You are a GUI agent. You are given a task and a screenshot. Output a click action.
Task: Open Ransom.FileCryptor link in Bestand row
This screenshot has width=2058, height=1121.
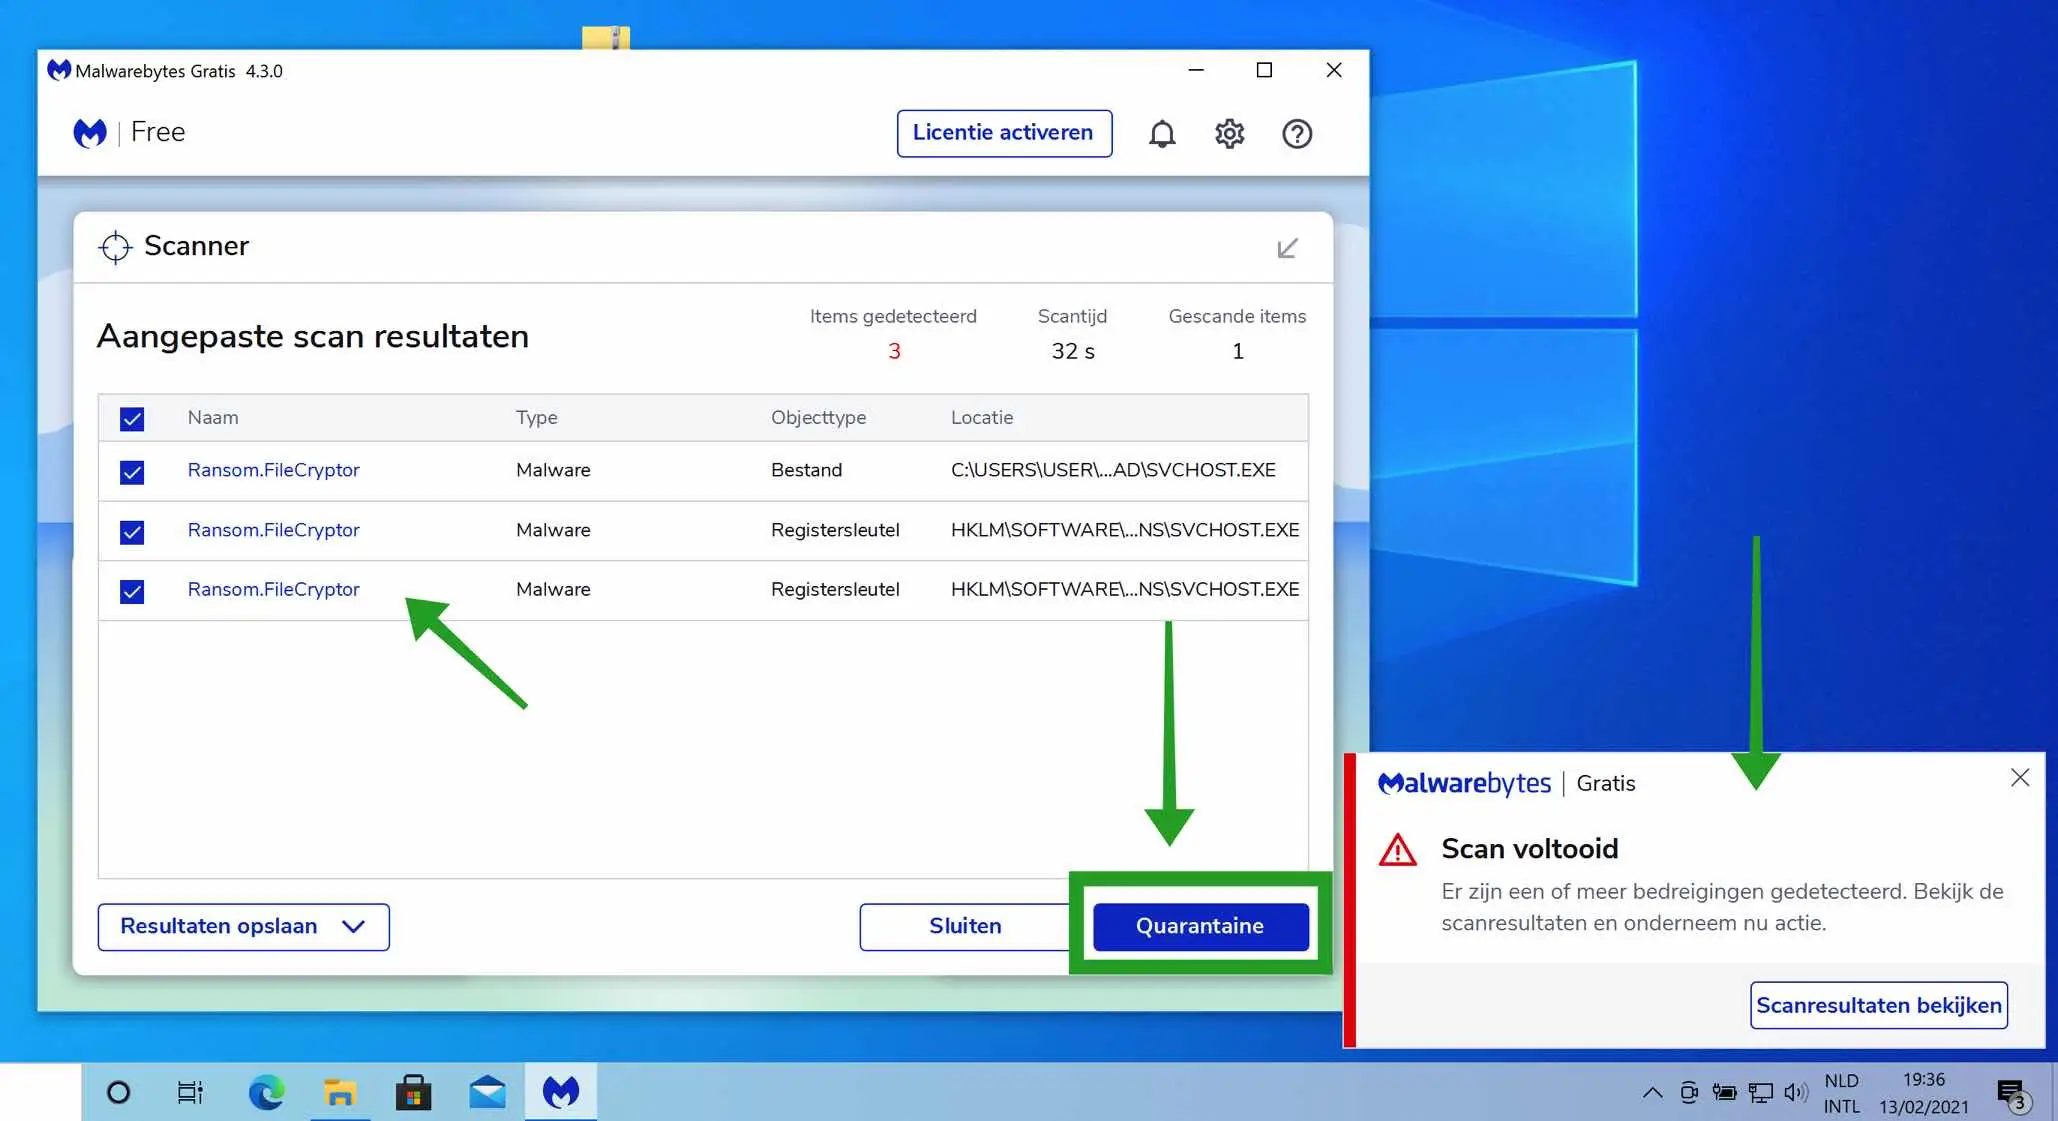(x=273, y=470)
